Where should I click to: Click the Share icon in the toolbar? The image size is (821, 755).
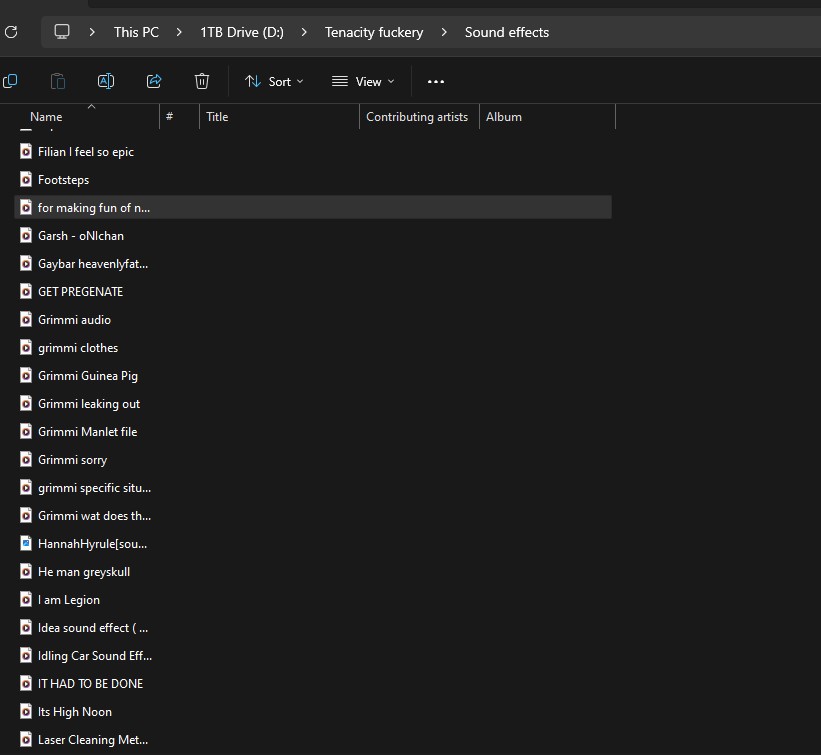[x=154, y=81]
